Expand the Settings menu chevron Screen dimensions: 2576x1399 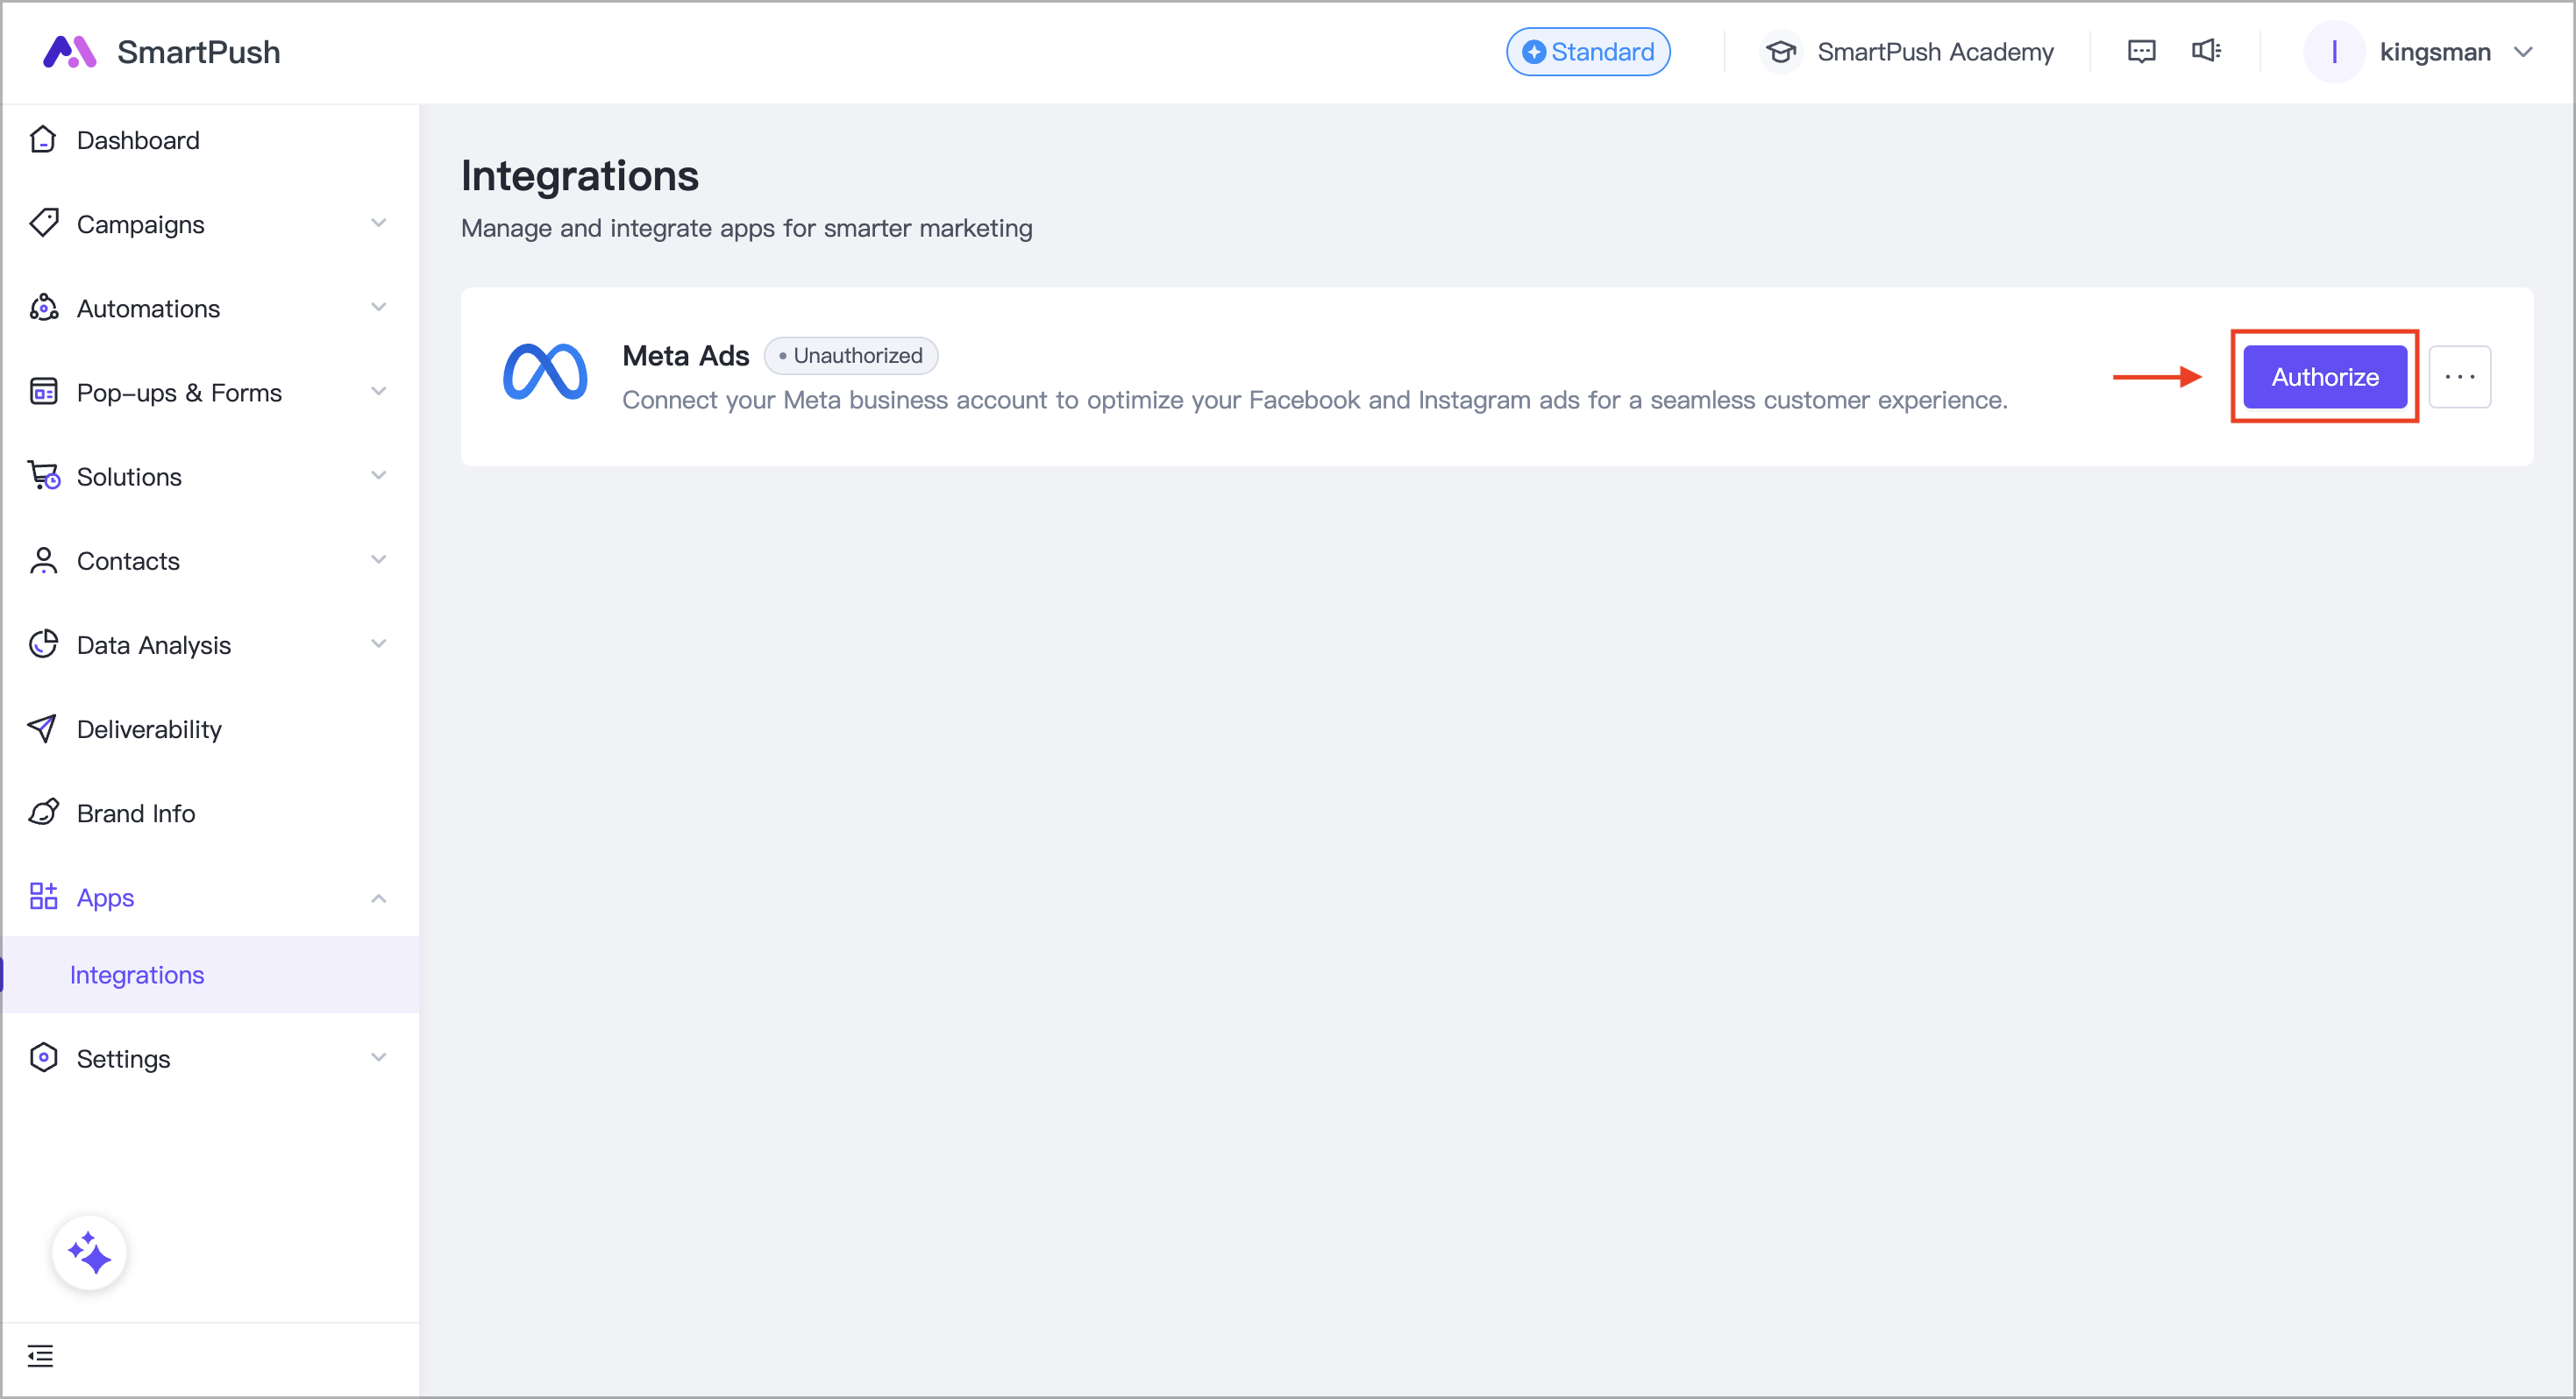coord(378,1057)
